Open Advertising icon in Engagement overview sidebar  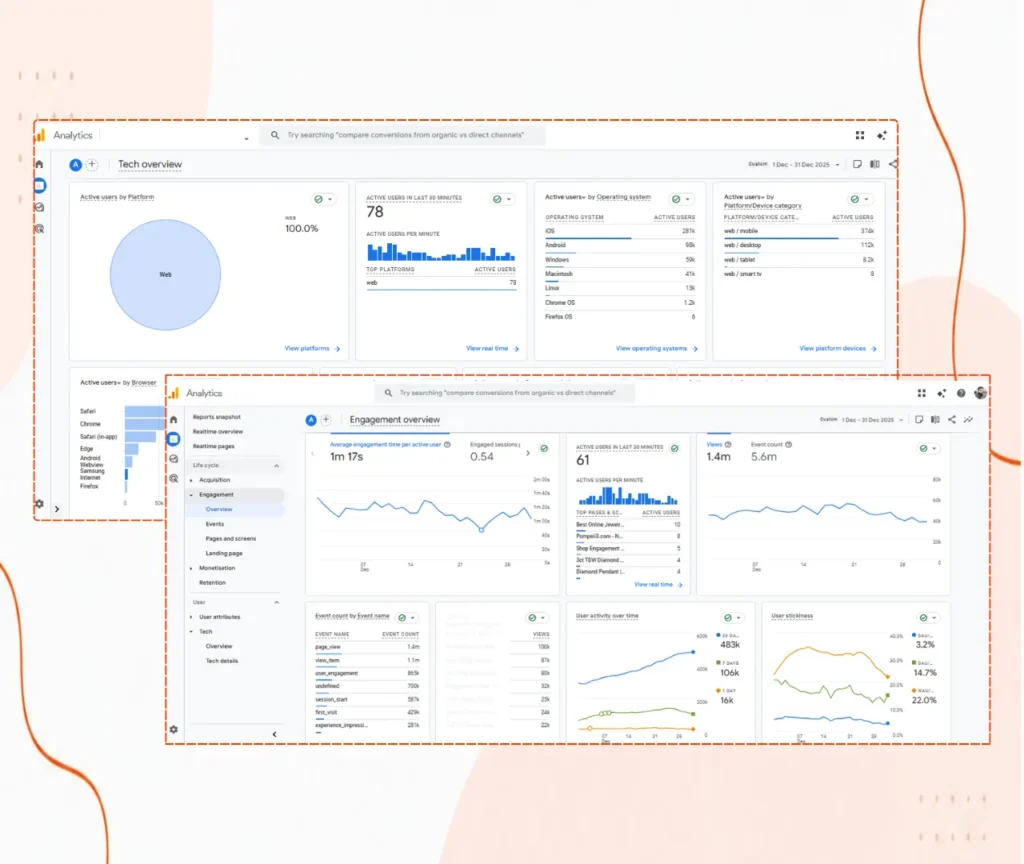(x=174, y=478)
